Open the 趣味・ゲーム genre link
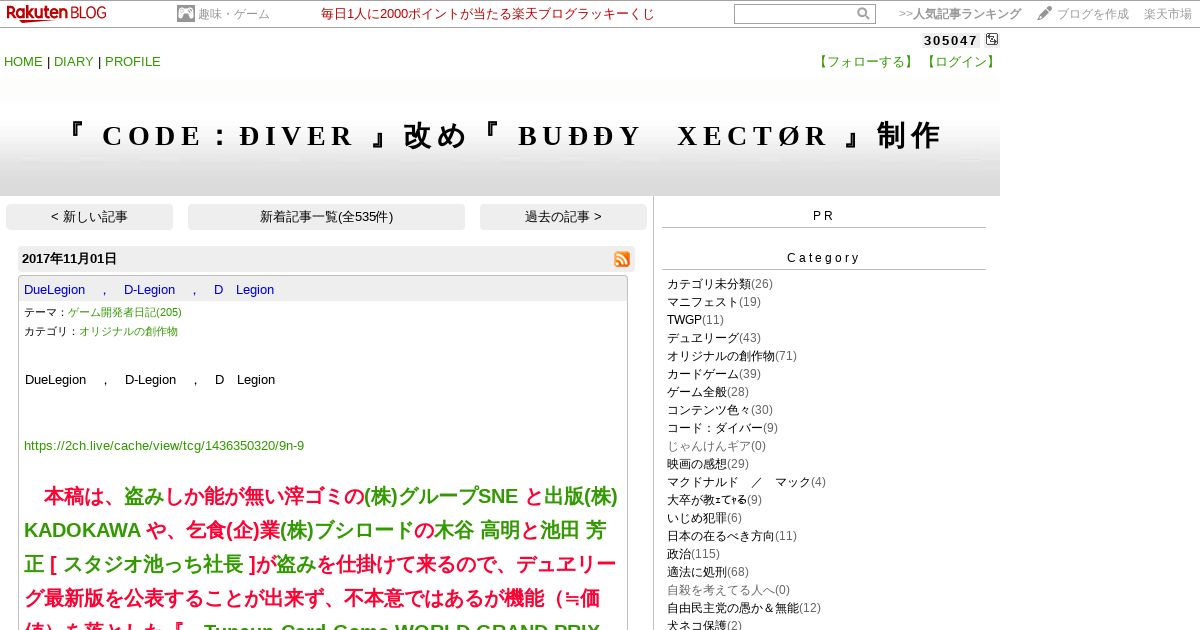 pyautogui.click(x=234, y=14)
